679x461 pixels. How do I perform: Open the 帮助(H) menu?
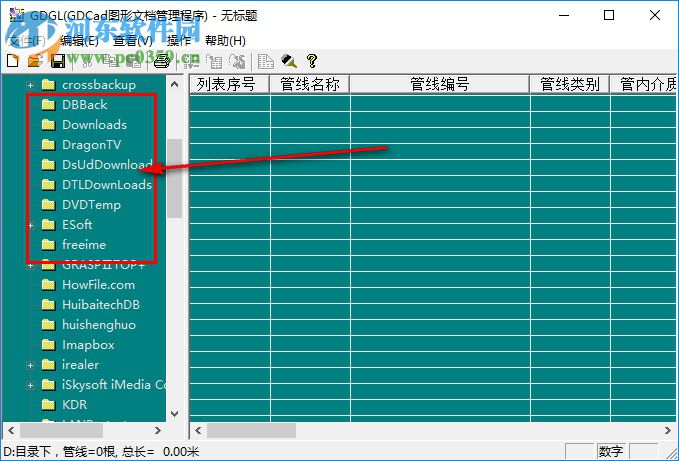[x=225, y=41]
